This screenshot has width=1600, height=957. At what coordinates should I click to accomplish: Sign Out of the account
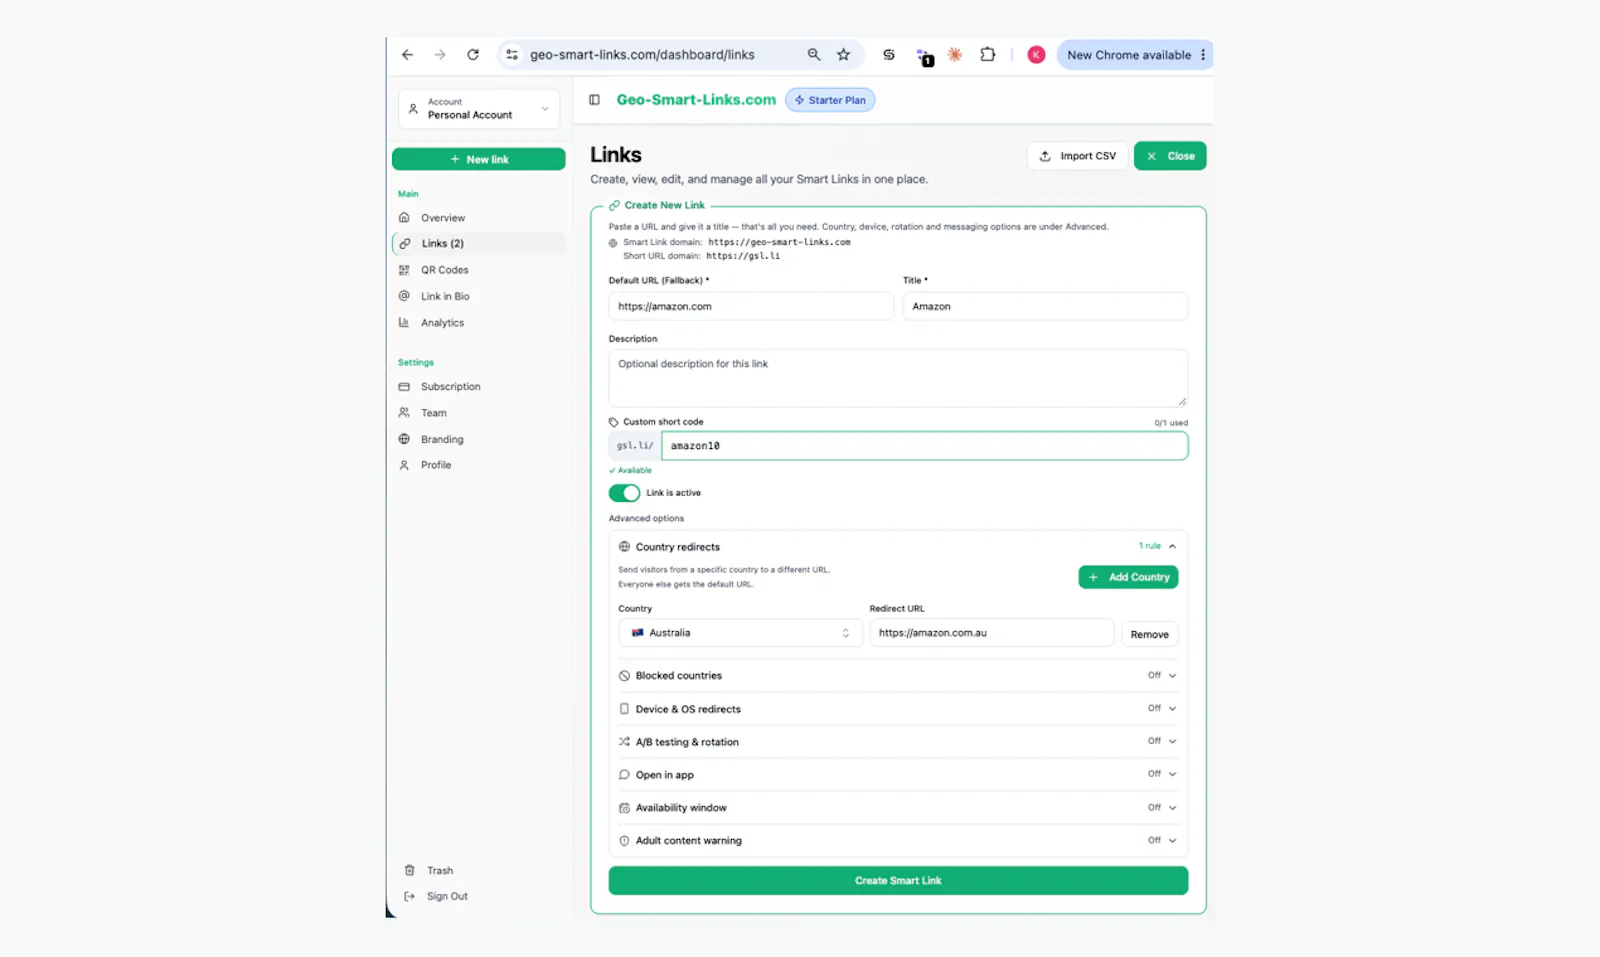click(436, 897)
